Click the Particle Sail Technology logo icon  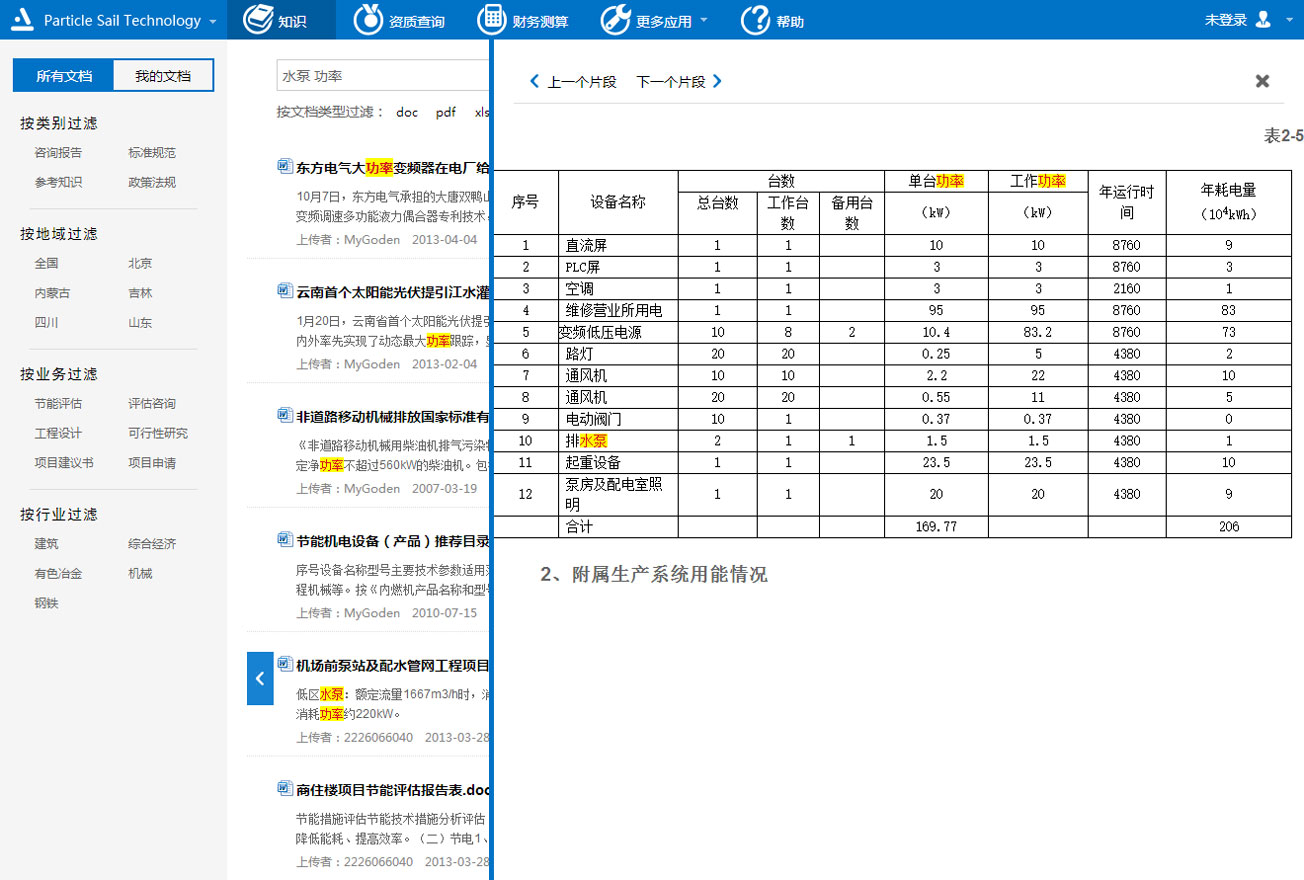tap(26, 20)
